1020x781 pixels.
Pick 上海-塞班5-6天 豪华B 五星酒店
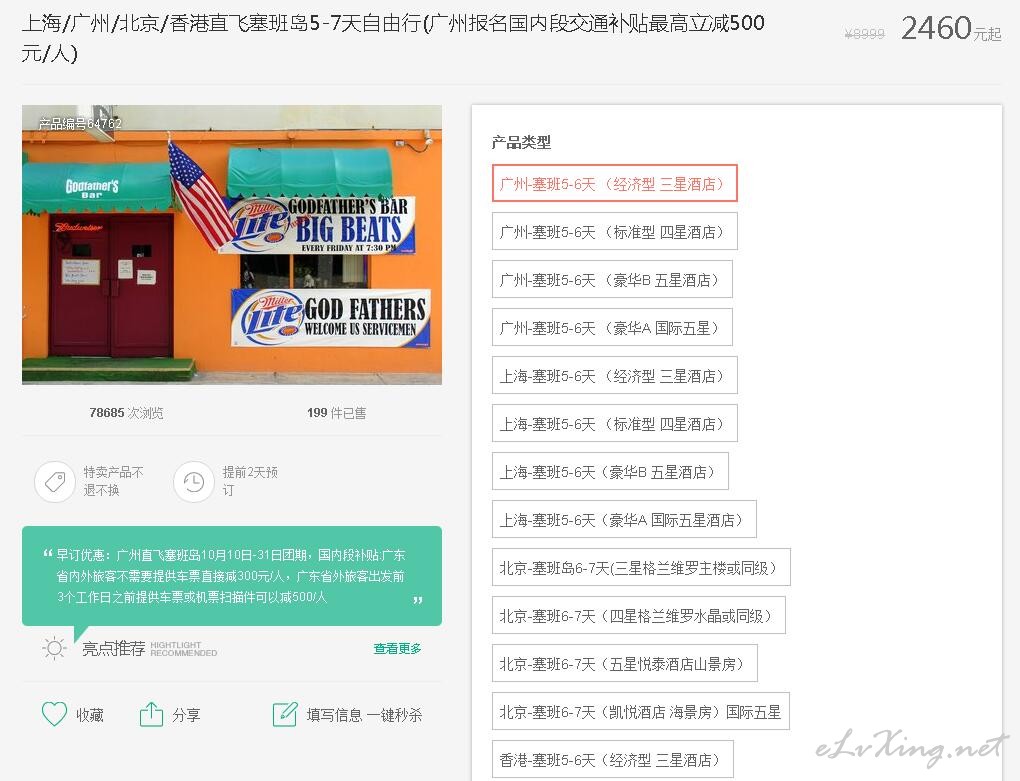coord(610,472)
